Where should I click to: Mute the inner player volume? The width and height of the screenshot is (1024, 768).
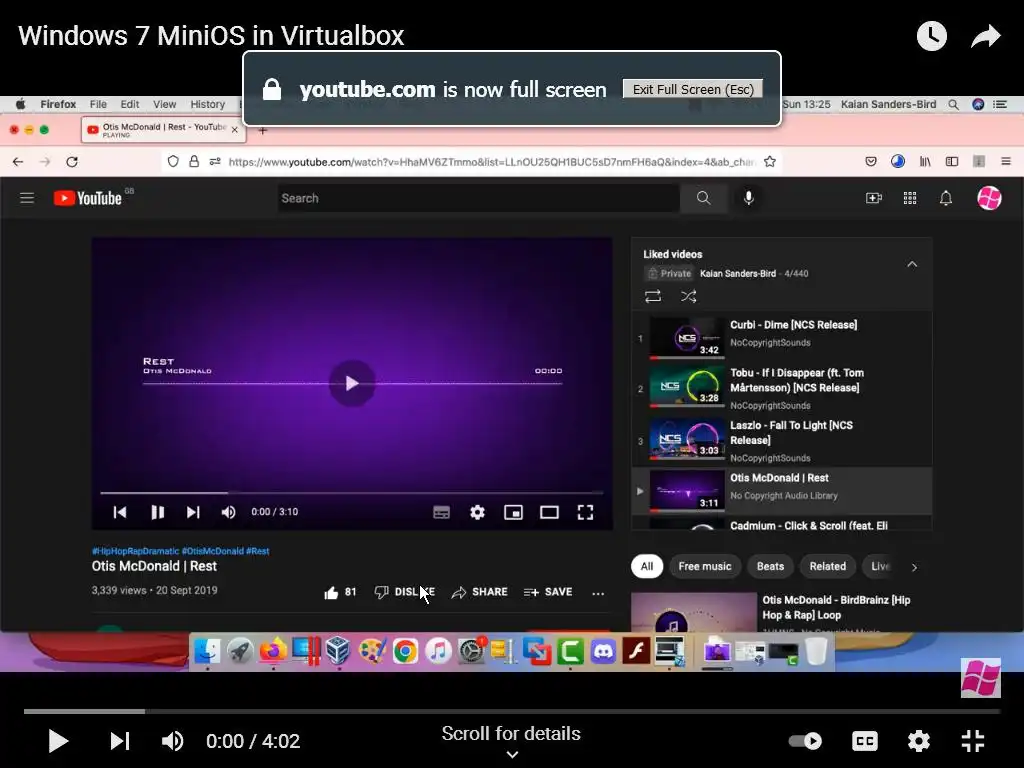(x=228, y=512)
